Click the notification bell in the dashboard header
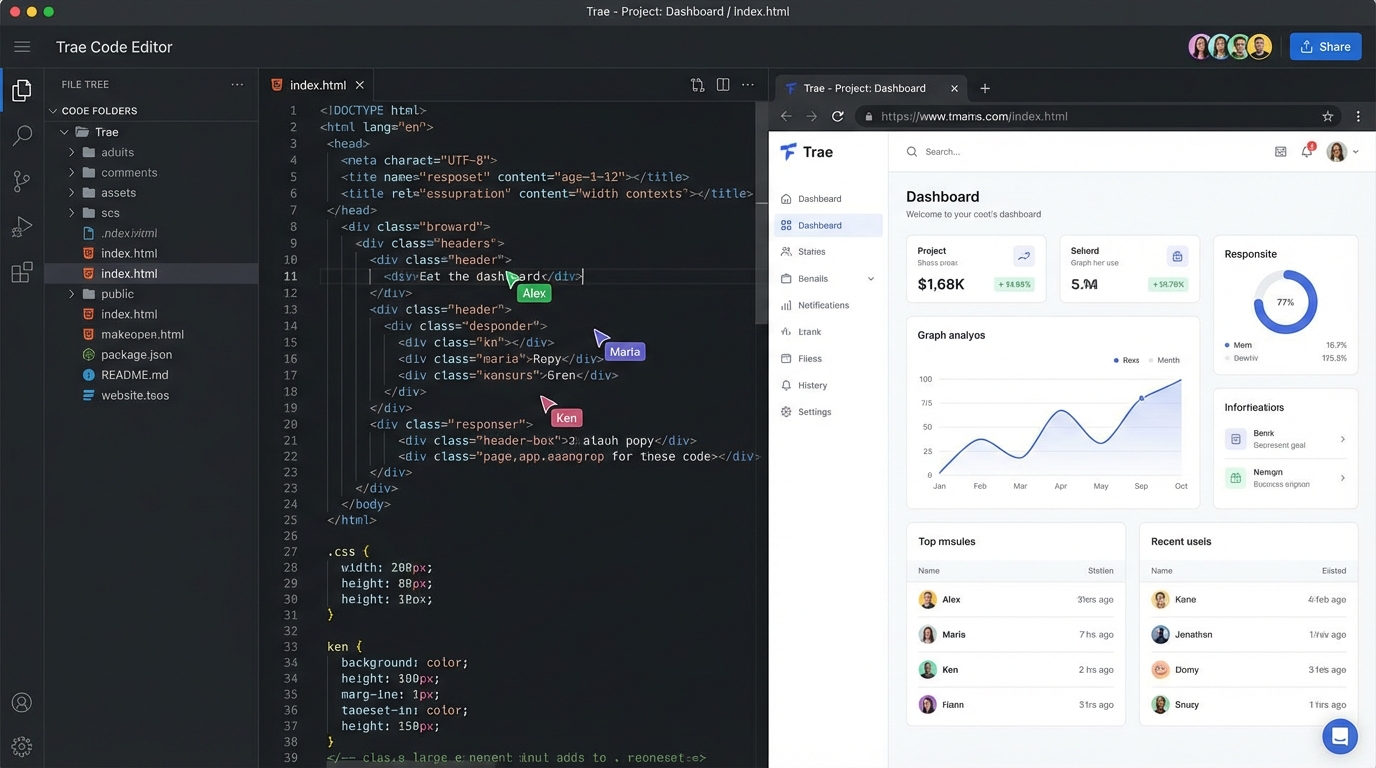The height and width of the screenshot is (768, 1376). pos(1308,151)
